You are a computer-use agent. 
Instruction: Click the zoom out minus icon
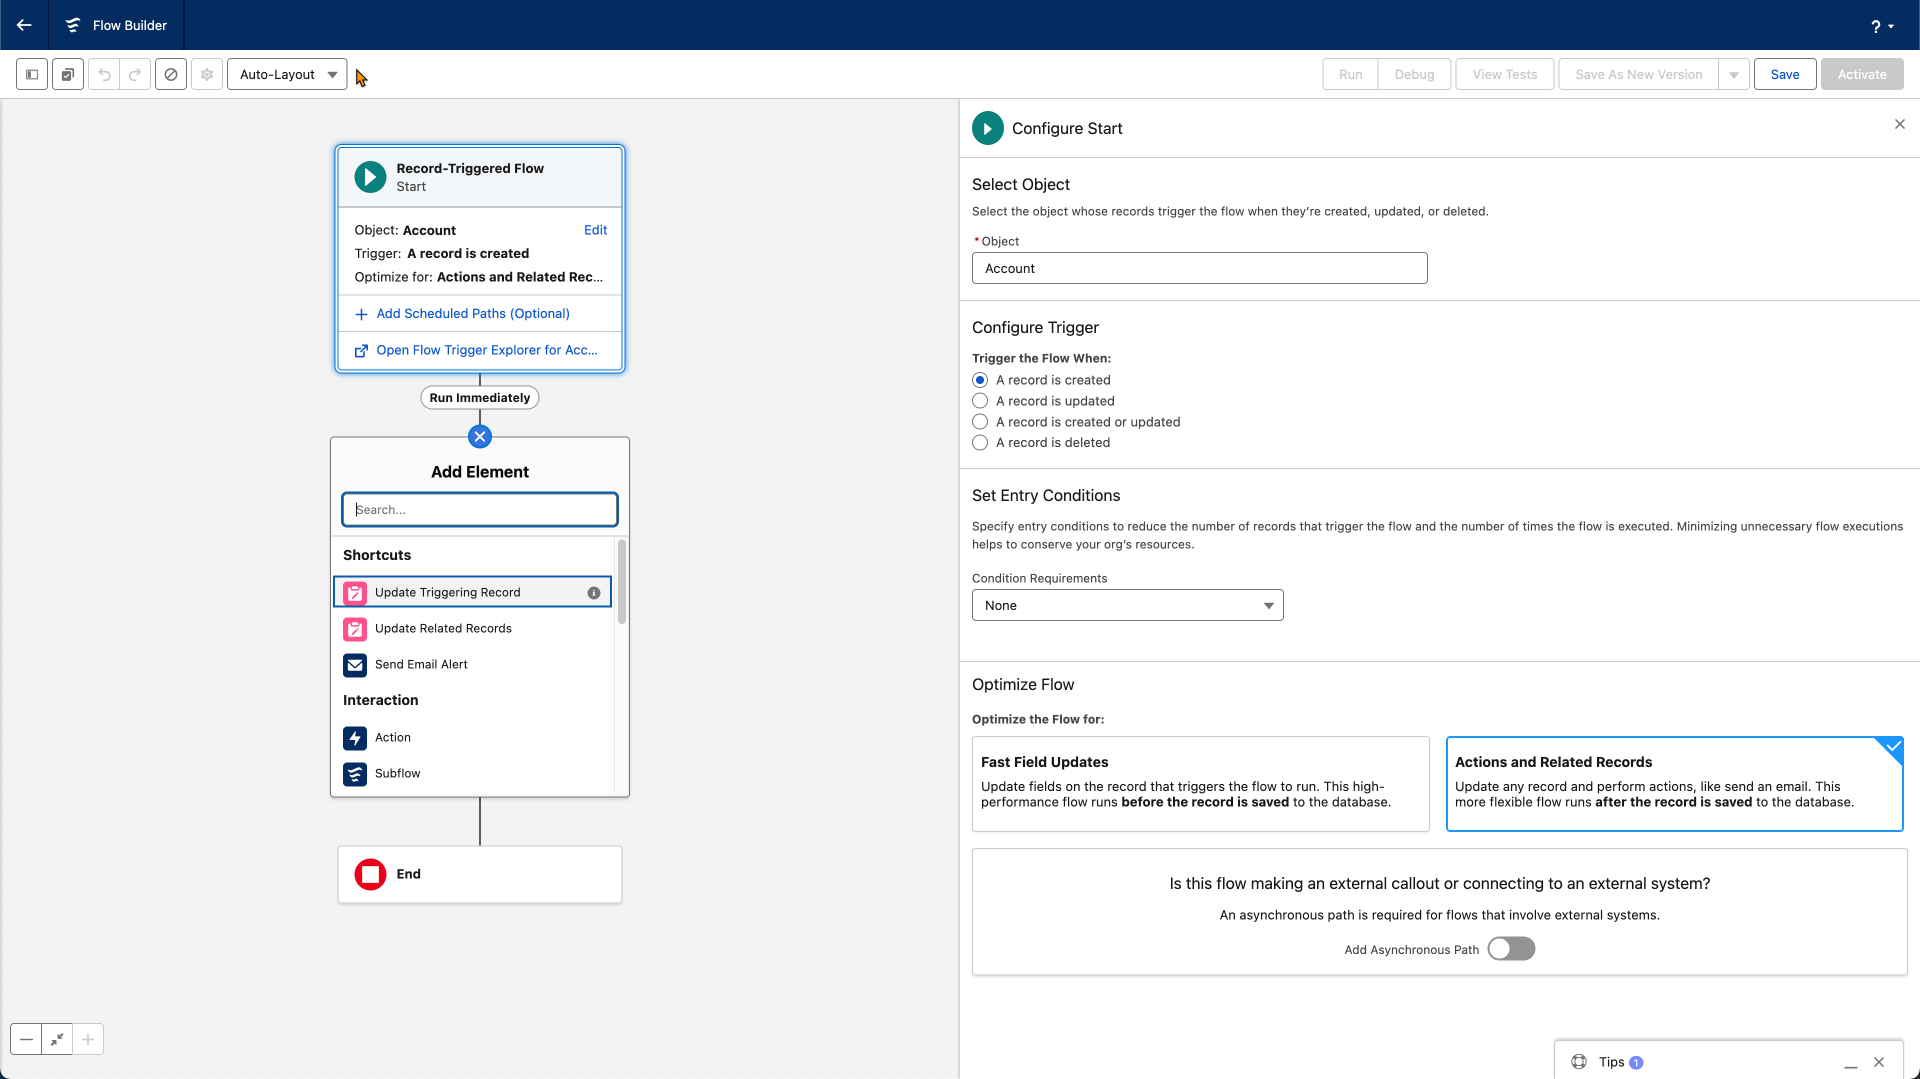(x=26, y=1039)
